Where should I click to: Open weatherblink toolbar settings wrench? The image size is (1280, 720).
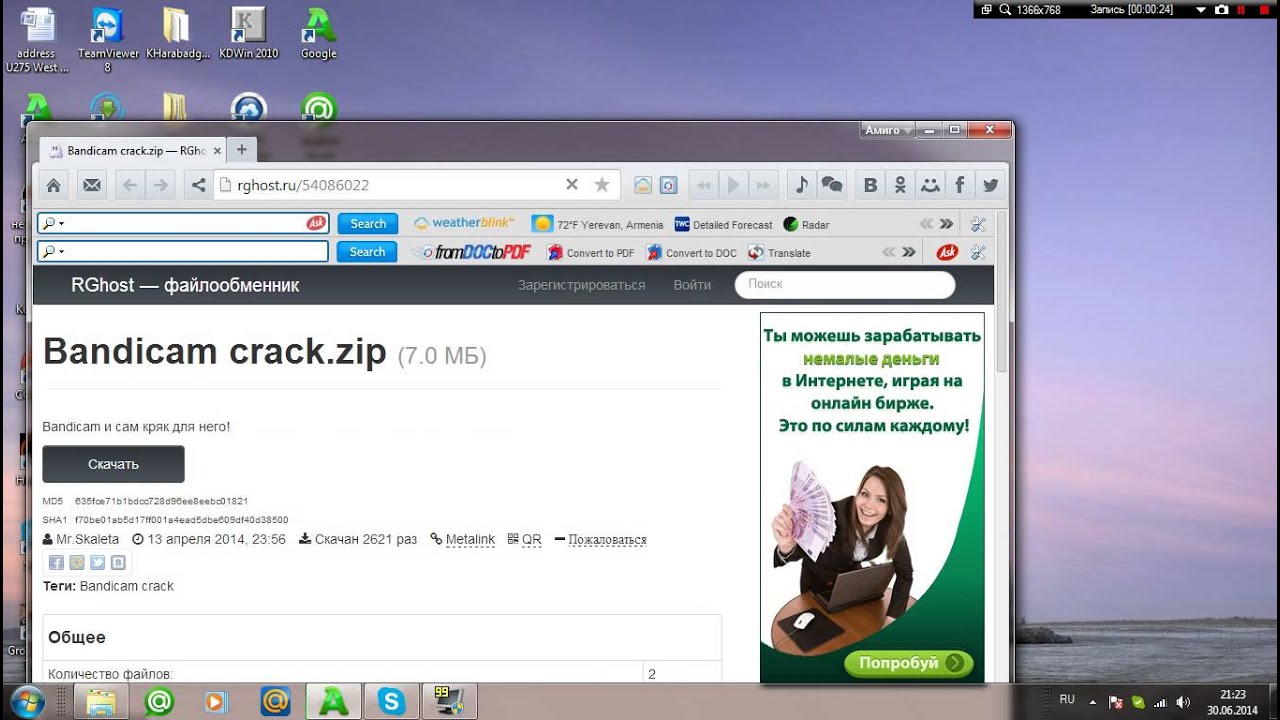(x=978, y=224)
